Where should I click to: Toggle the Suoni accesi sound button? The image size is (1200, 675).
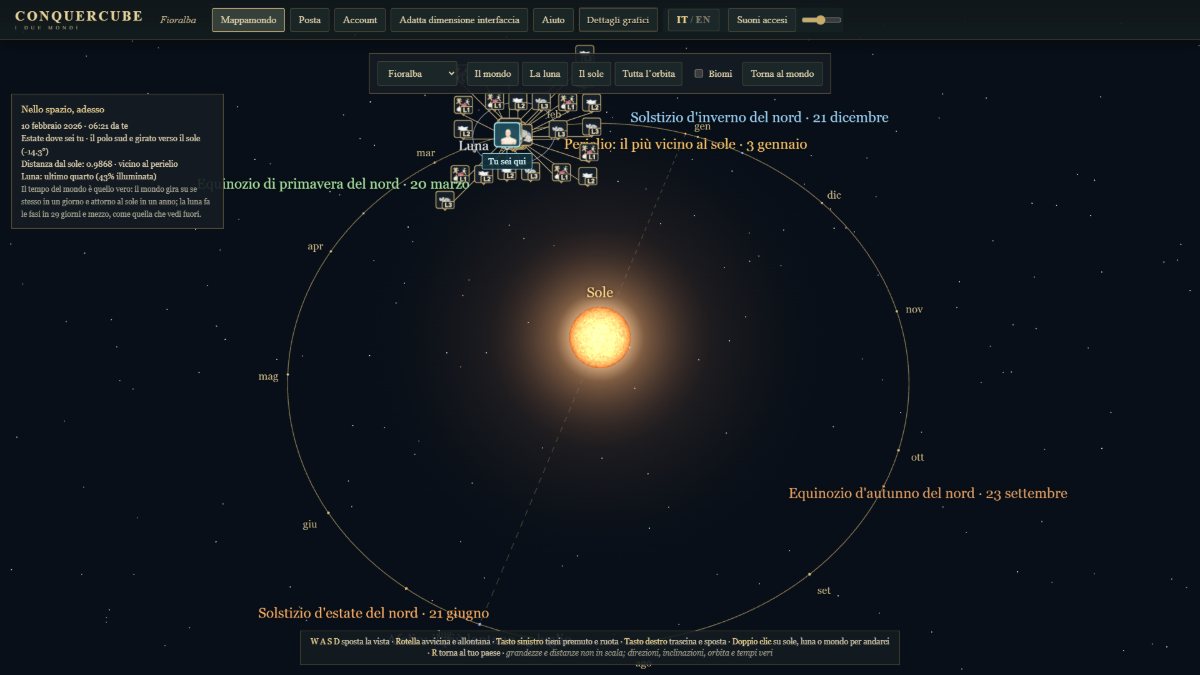click(x=762, y=20)
